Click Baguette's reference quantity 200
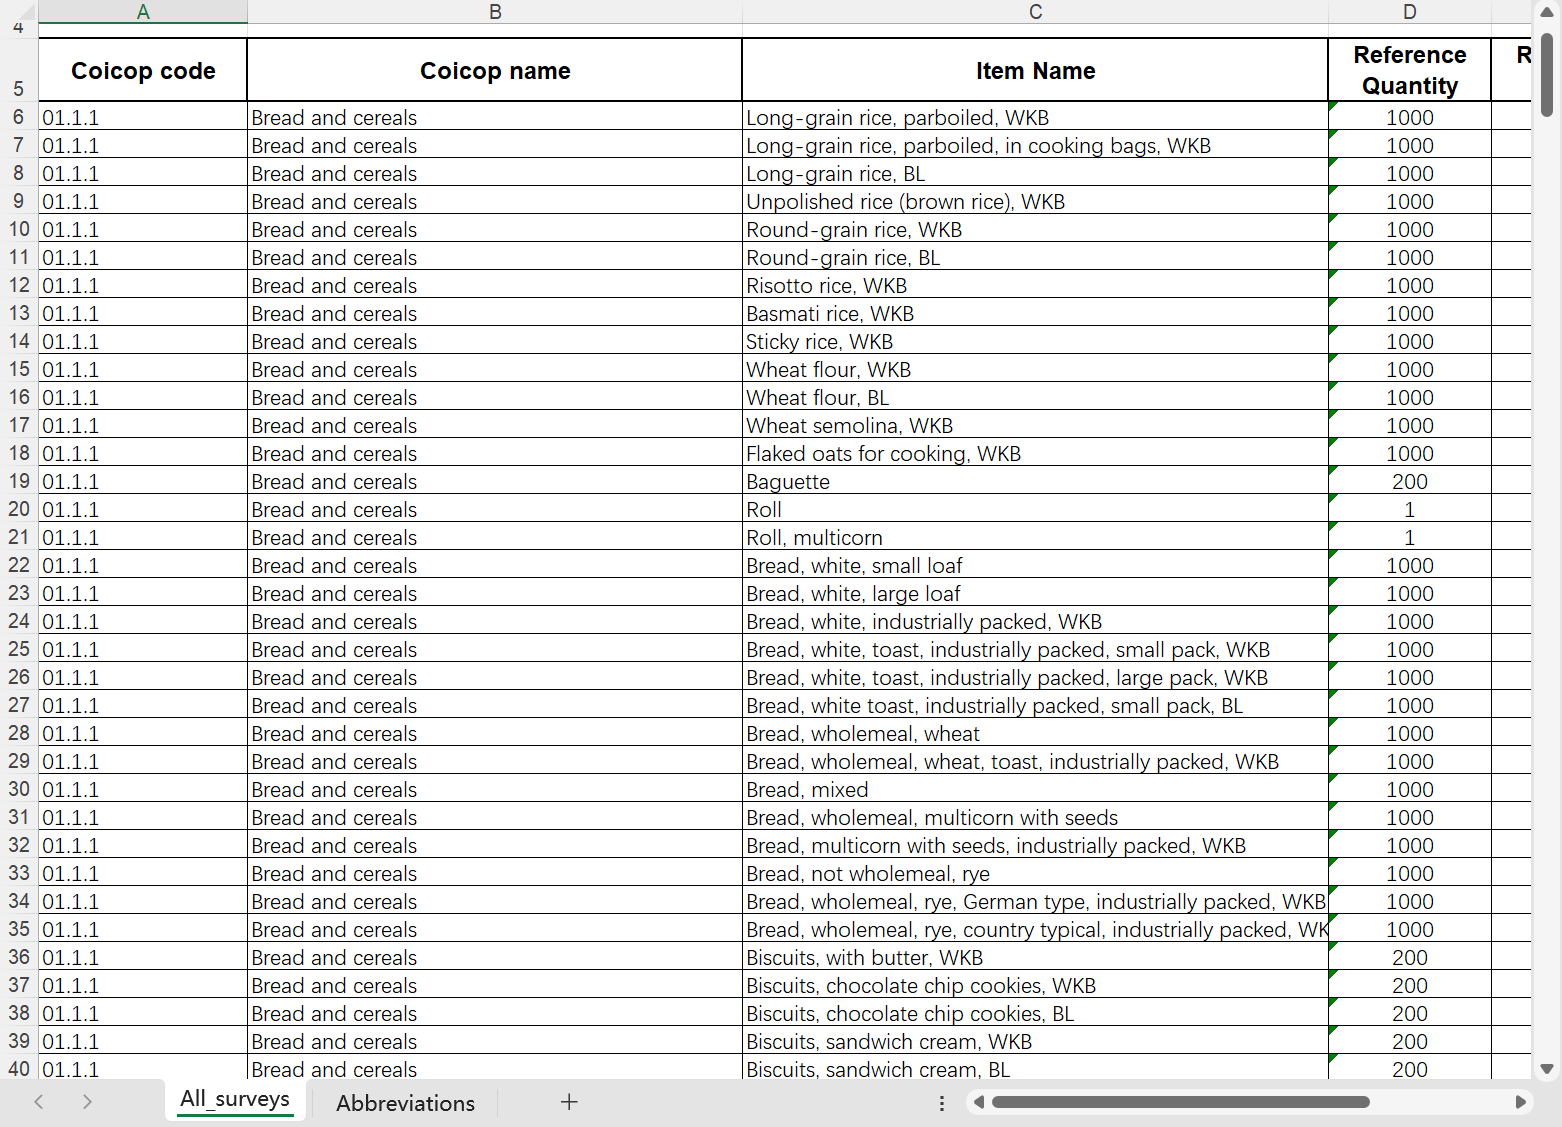Image resolution: width=1562 pixels, height=1127 pixels. click(1410, 481)
